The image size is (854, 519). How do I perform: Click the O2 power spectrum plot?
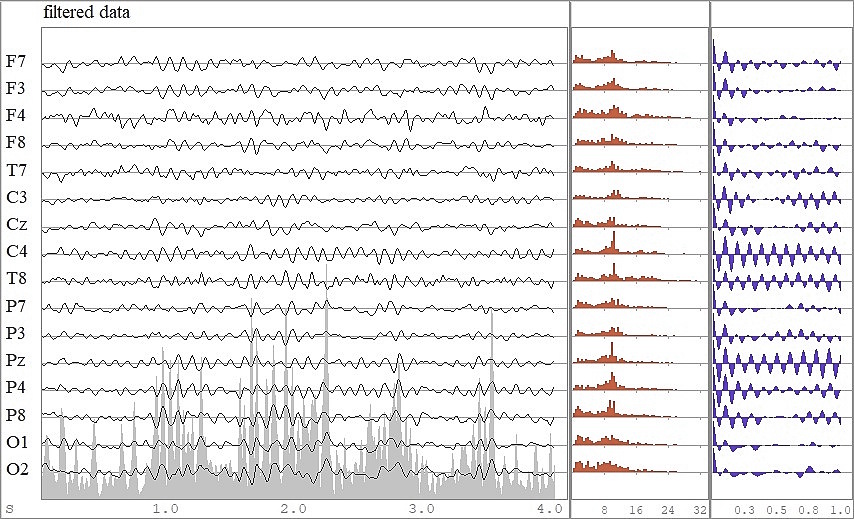point(625,466)
